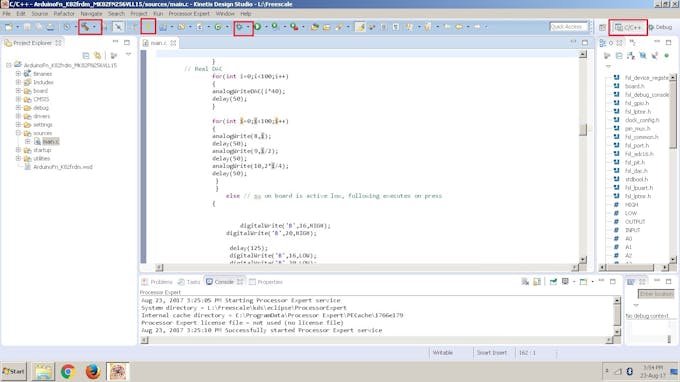Switch to the Tasks tab

click(189, 282)
